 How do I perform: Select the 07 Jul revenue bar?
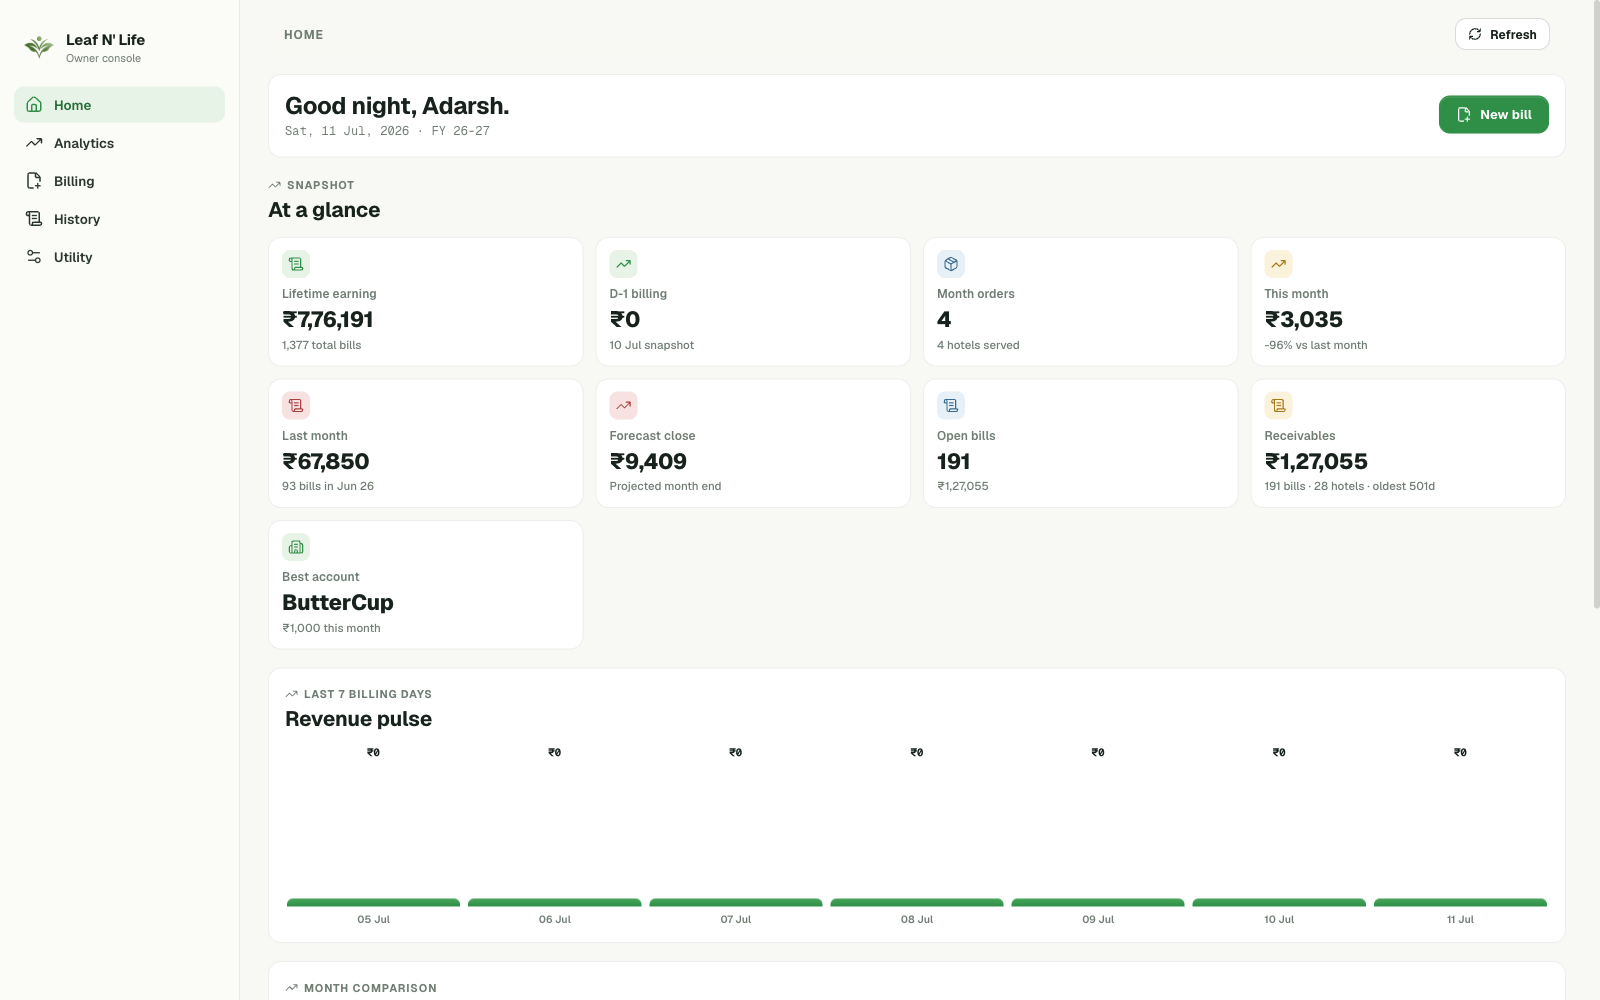[x=736, y=903]
